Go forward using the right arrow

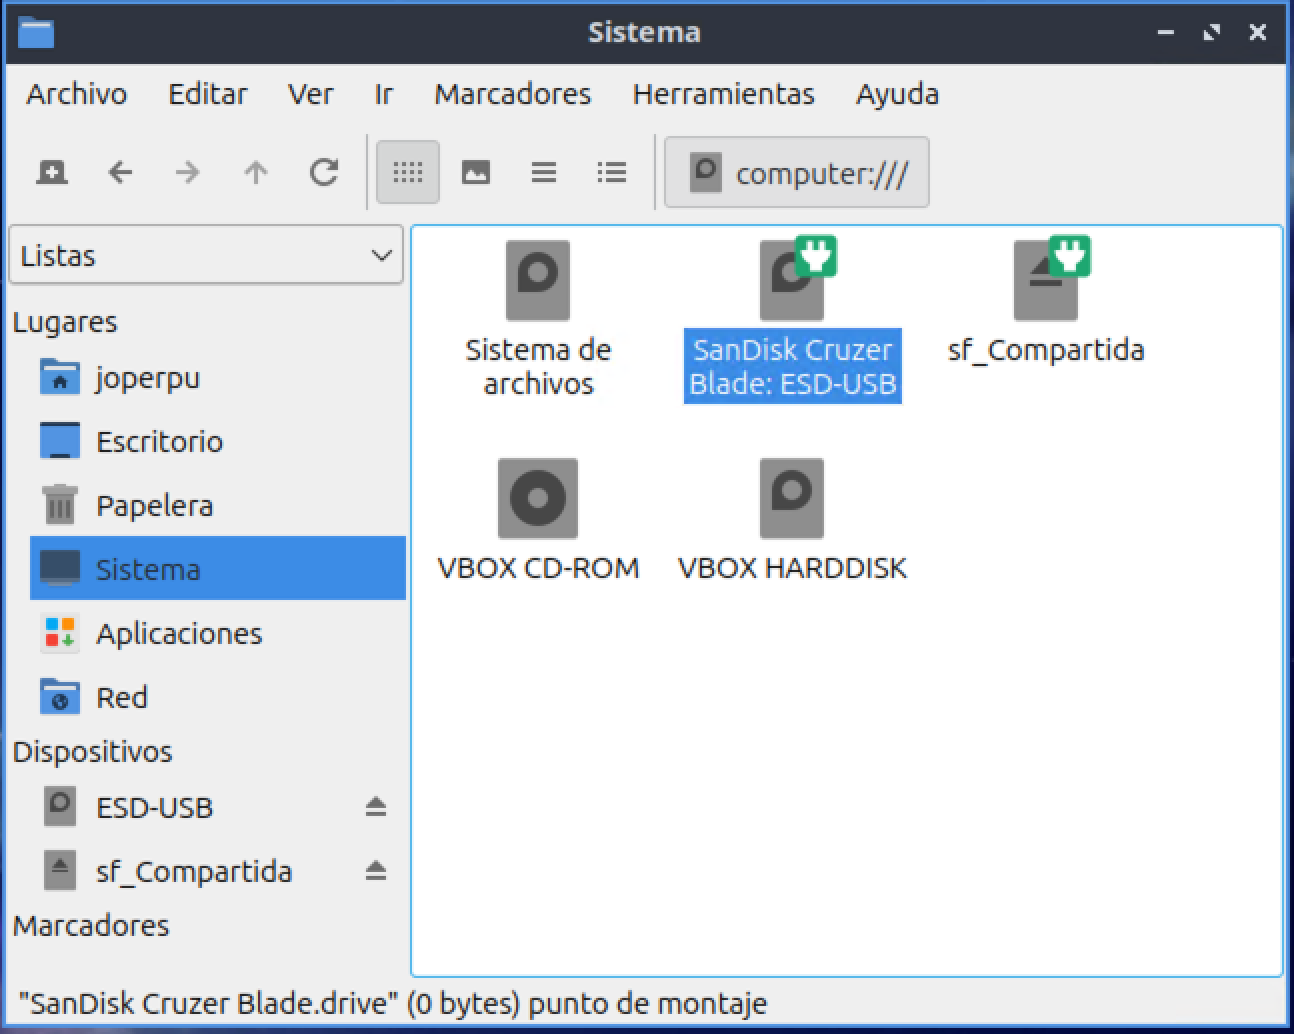[188, 173]
